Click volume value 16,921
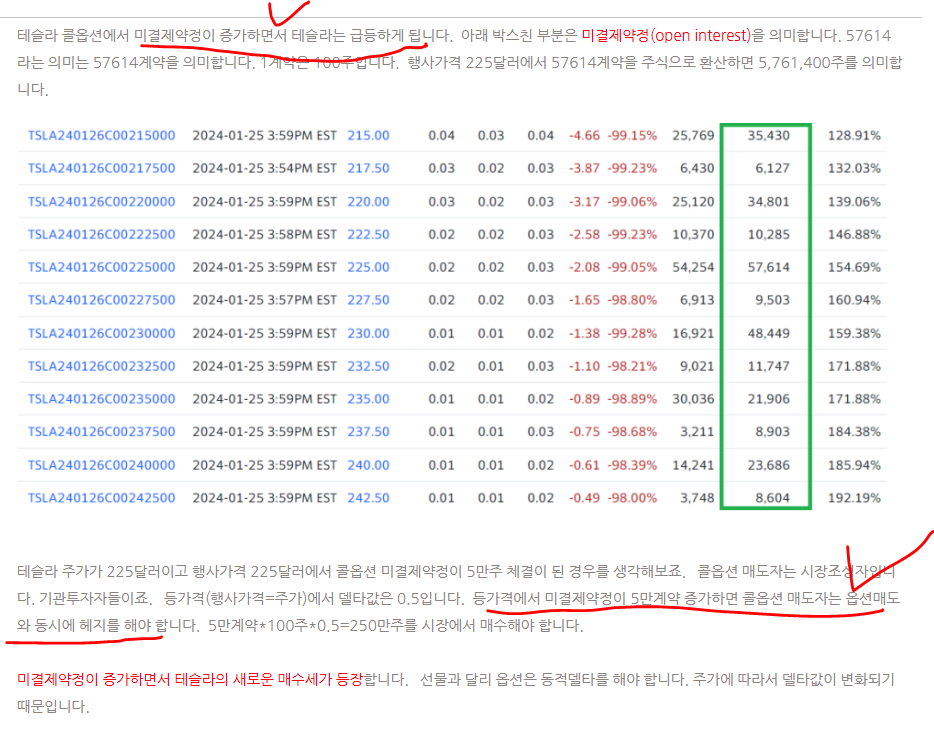The height and width of the screenshot is (743, 934). (693, 334)
